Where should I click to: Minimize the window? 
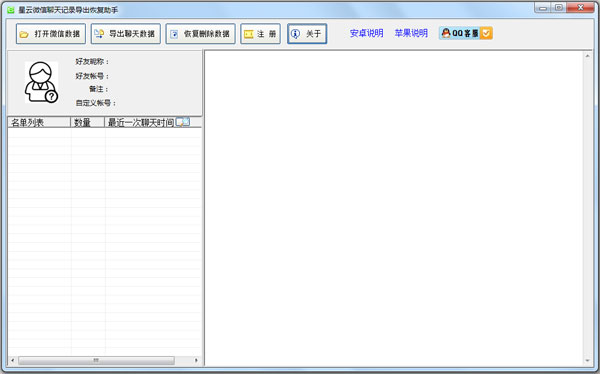pyautogui.click(x=543, y=7)
